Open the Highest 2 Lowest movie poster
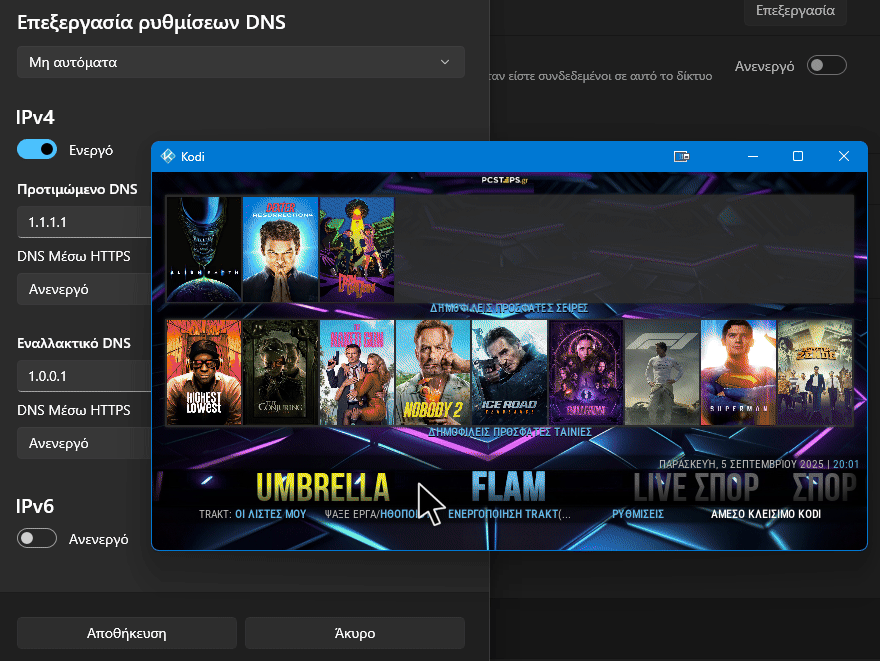This screenshot has width=880, height=661. [204, 373]
